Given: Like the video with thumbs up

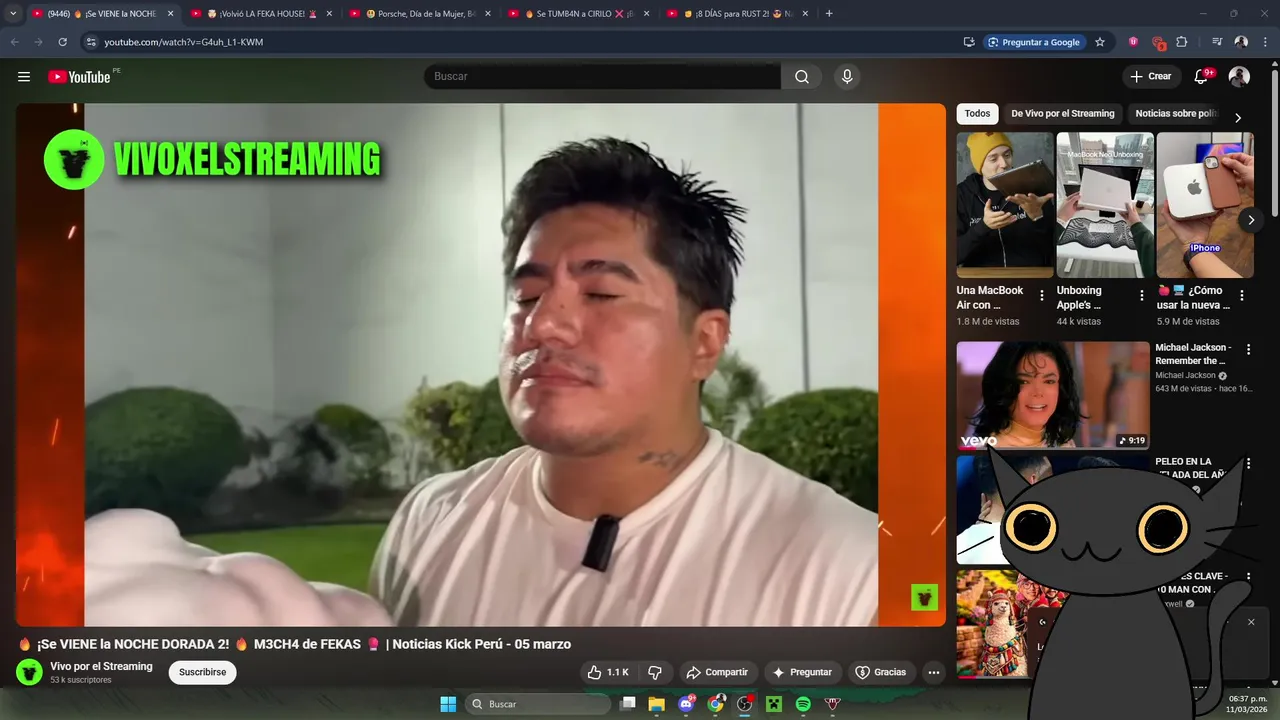Looking at the screenshot, I should [608, 672].
